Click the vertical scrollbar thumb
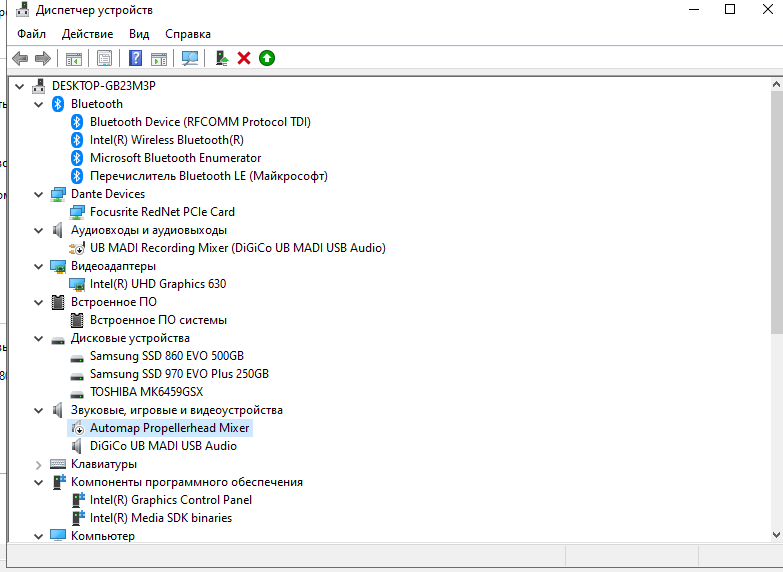Image resolution: width=783 pixels, height=572 pixels. coord(777,212)
